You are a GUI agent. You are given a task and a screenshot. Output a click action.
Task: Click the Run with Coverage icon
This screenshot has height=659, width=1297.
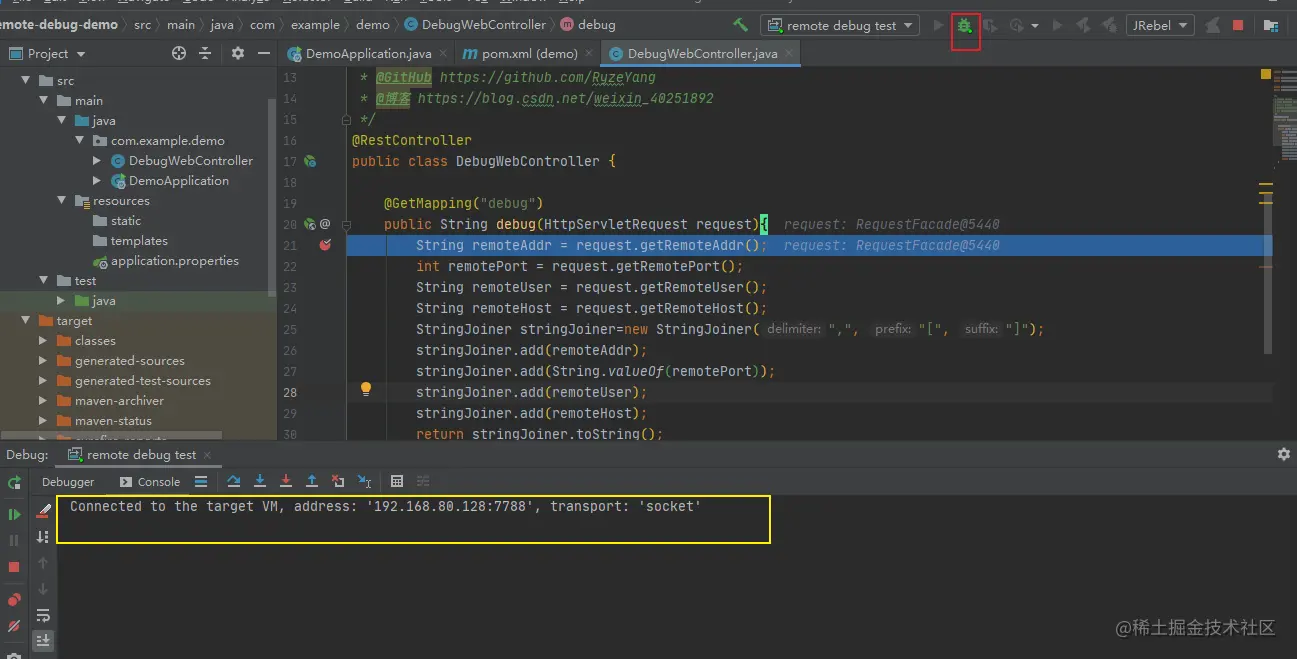990,26
